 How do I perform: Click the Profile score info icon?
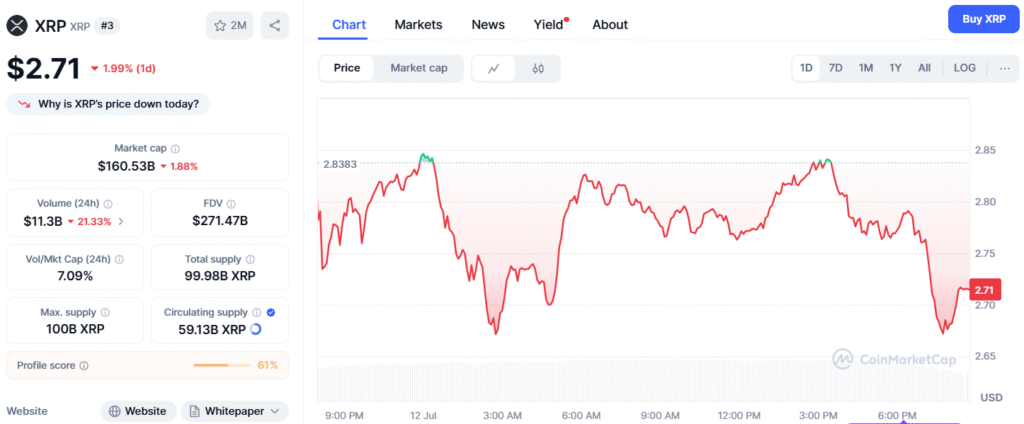point(84,365)
